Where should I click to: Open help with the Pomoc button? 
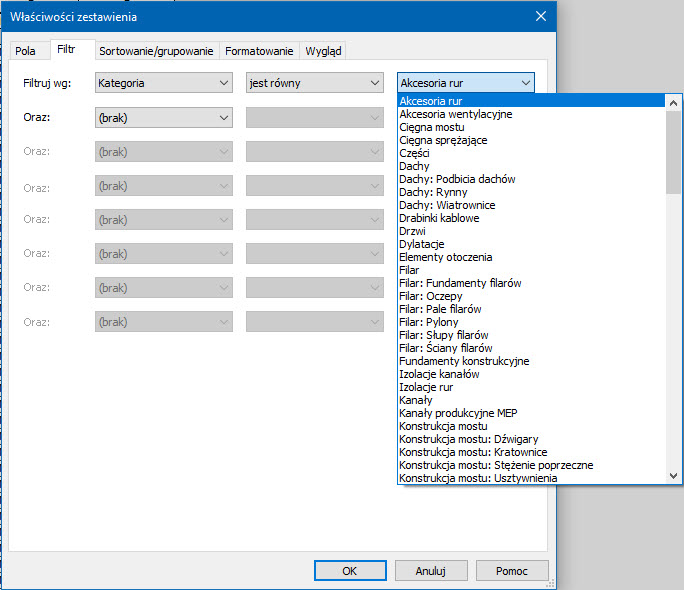coord(511,571)
